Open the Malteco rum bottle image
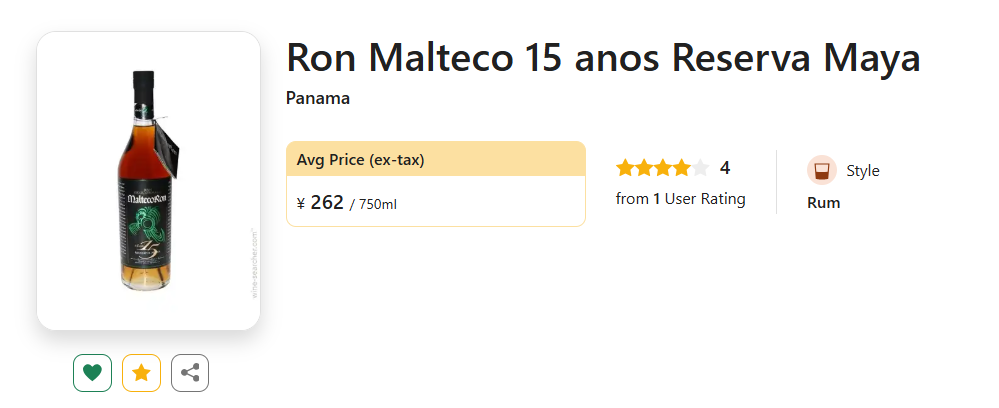The height and width of the screenshot is (408, 999). click(148, 180)
